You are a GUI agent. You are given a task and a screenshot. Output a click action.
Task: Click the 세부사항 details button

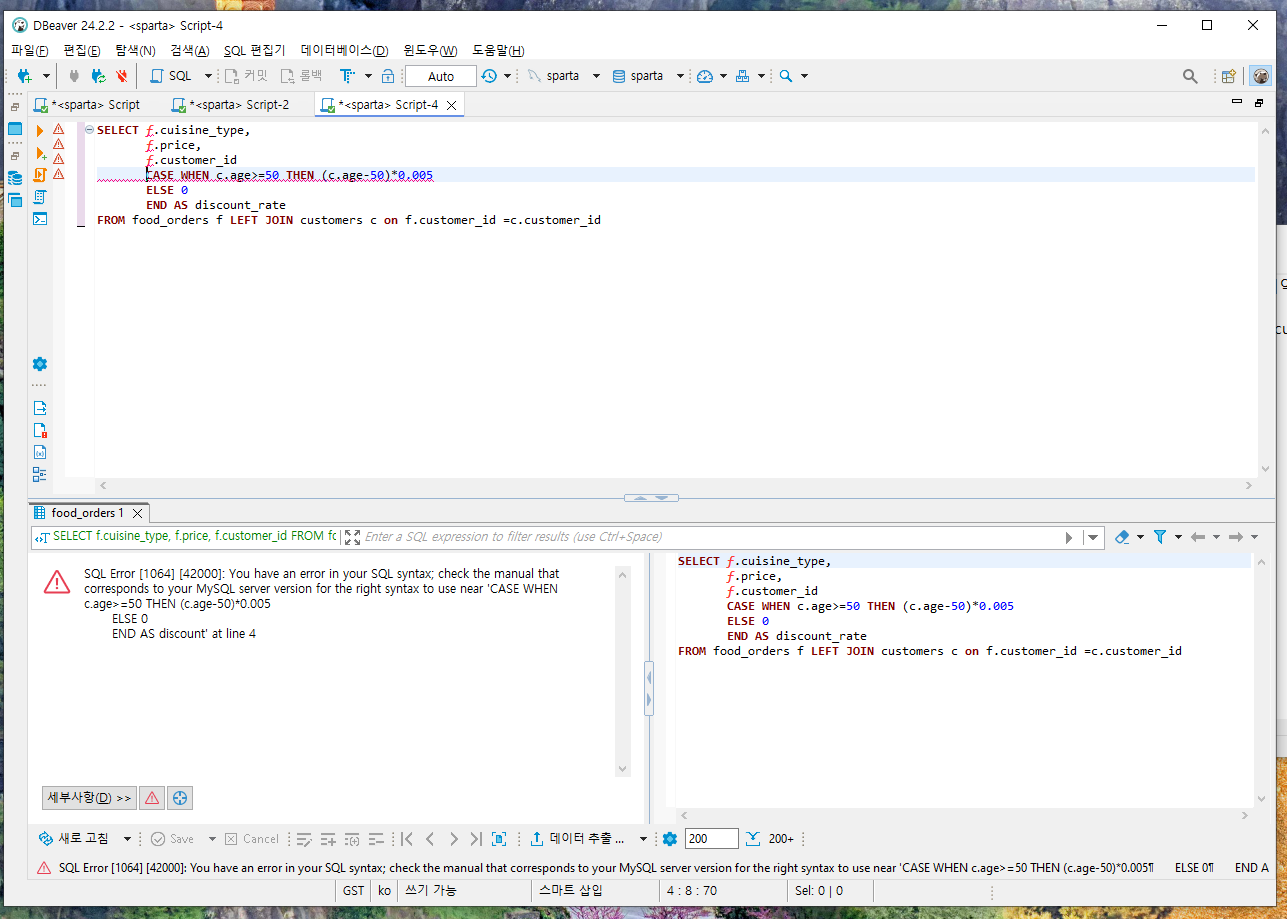pos(89,798)
